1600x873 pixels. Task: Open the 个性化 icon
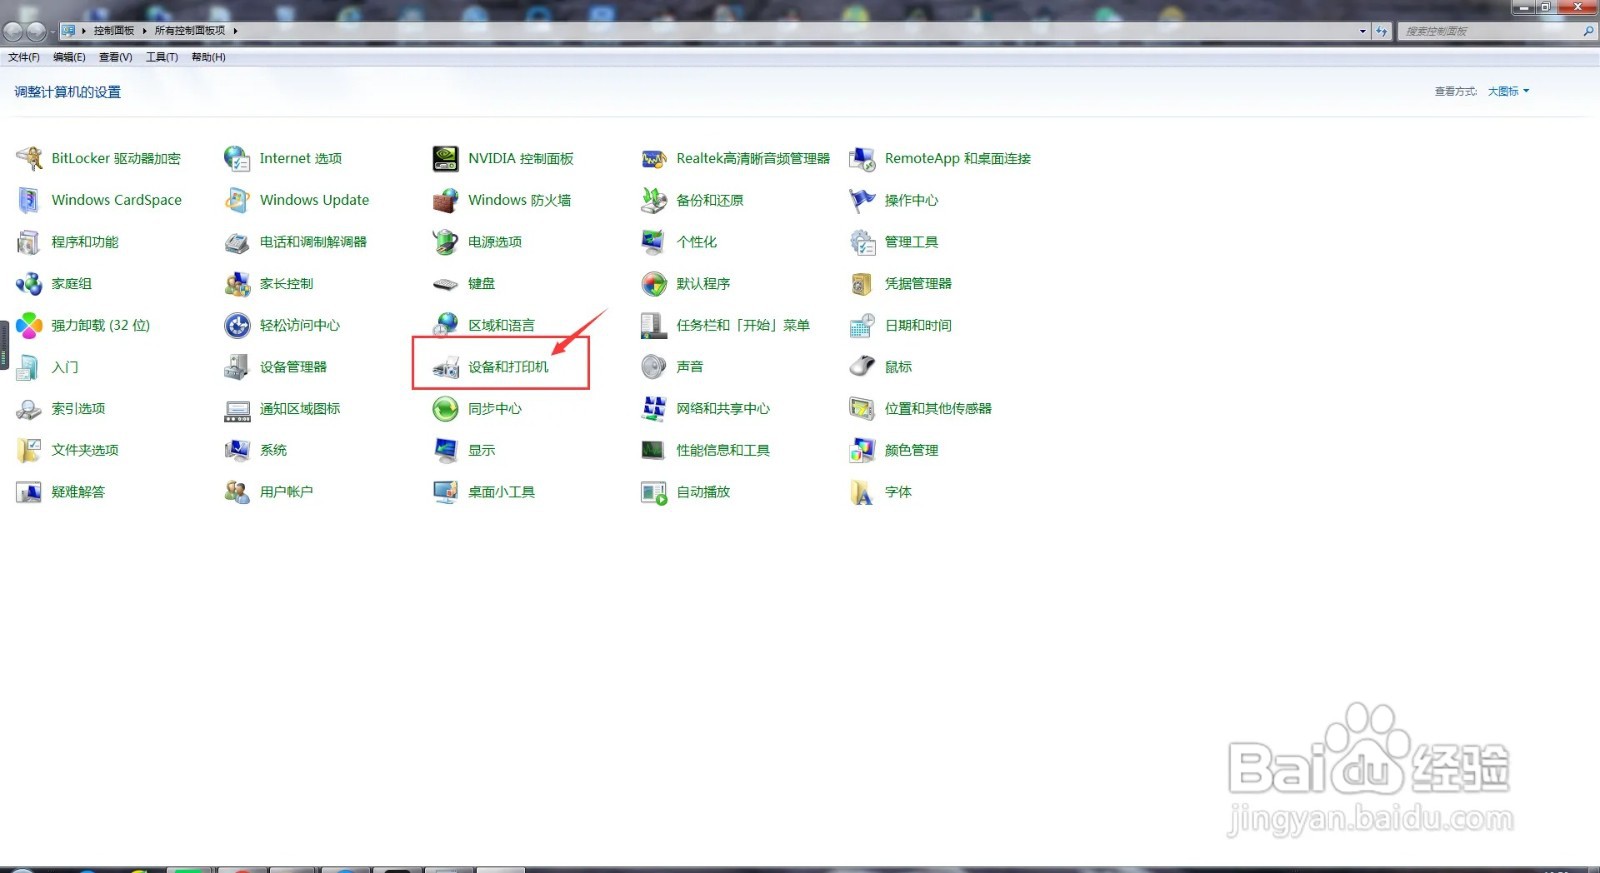(654, 242)
